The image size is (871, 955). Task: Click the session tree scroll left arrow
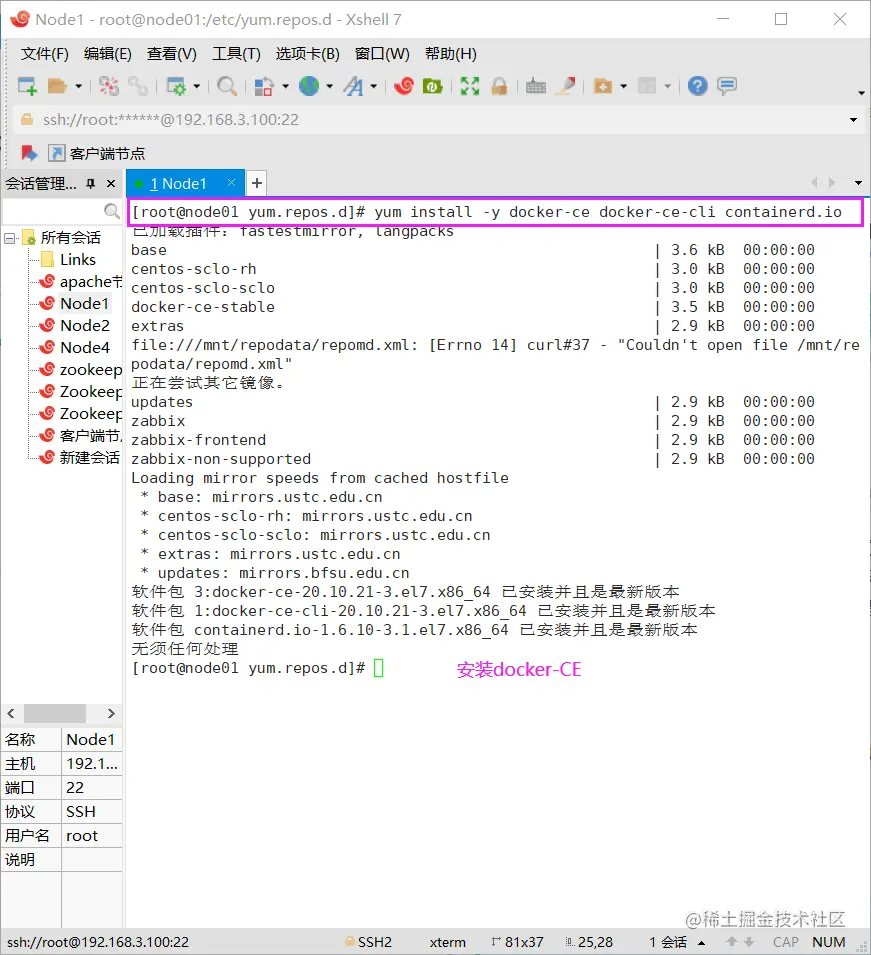[11, 713]
